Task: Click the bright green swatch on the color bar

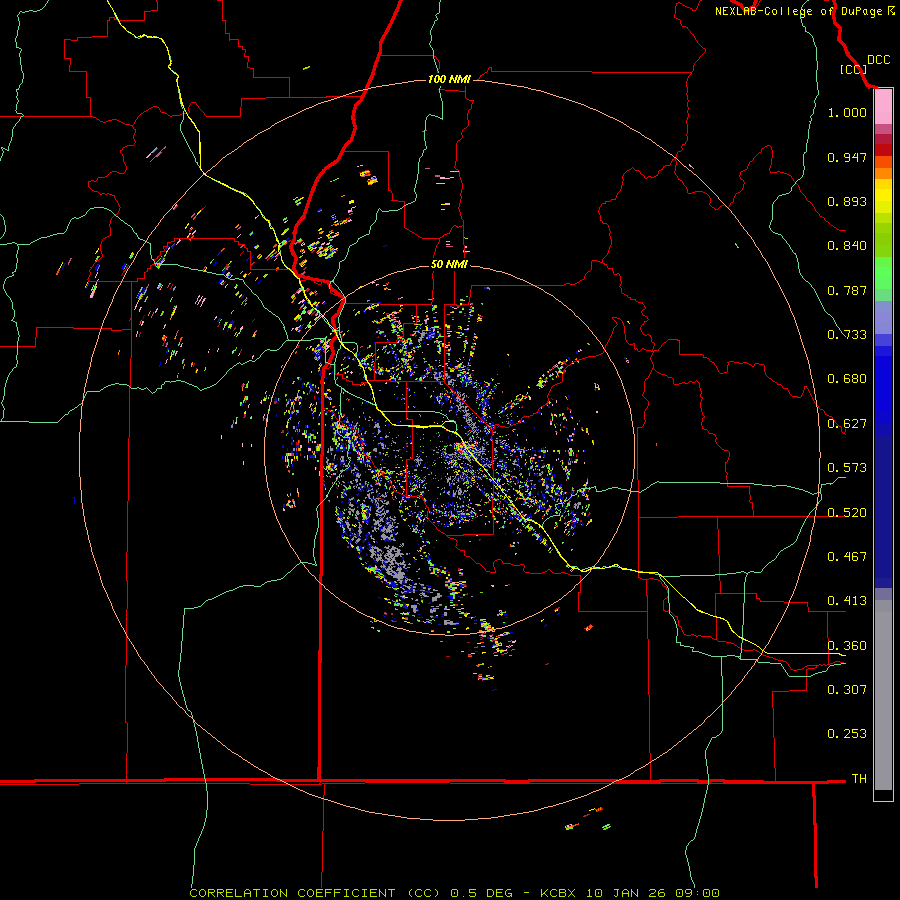Action: click(883, 273)
